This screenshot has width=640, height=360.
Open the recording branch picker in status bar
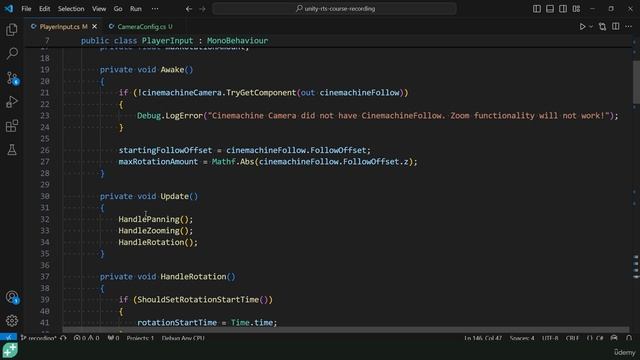(38, 338)
